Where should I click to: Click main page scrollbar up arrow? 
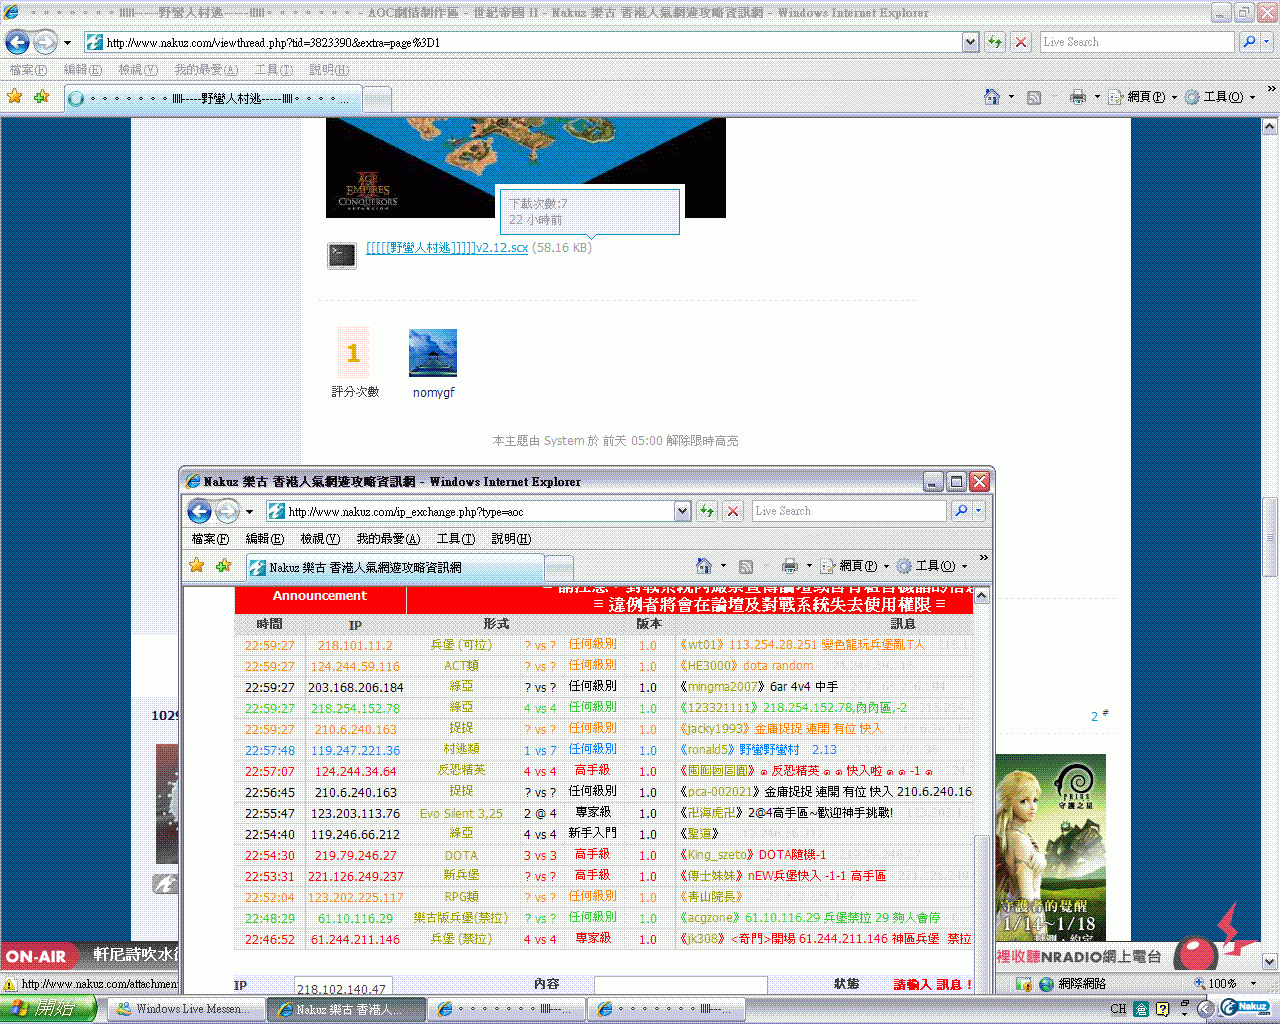point(1270,127)
